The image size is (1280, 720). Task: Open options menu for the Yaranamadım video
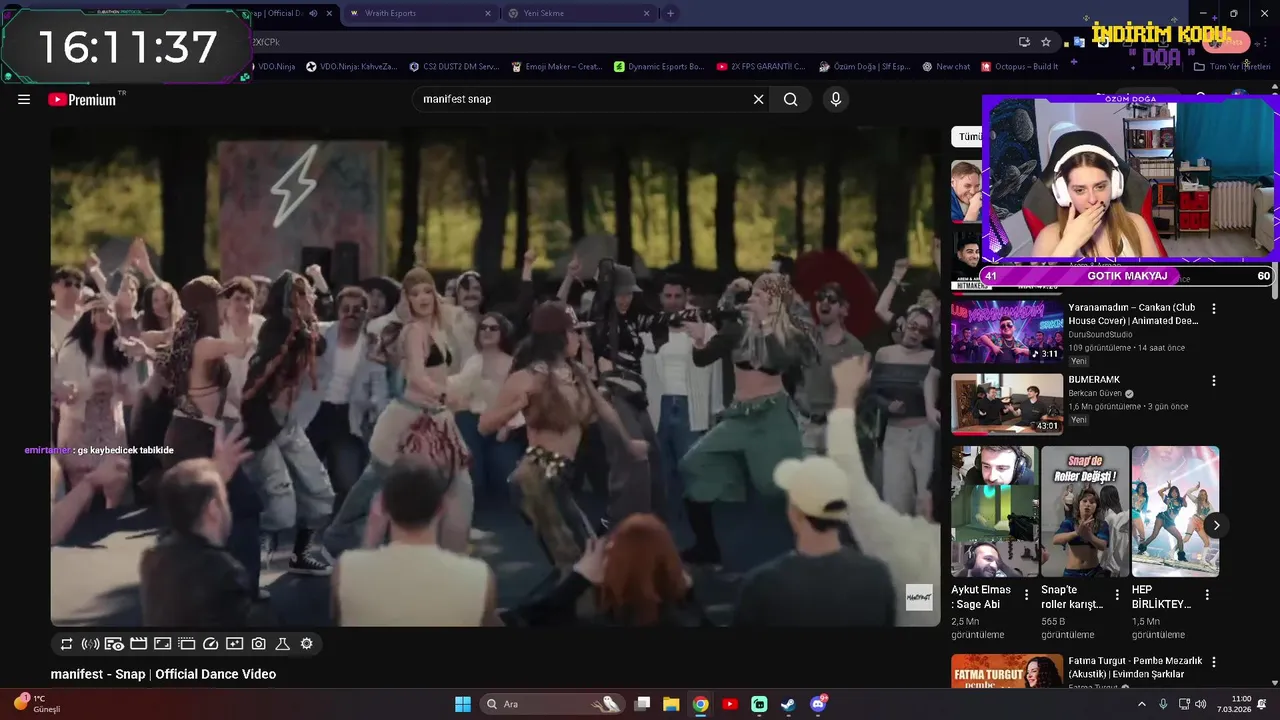click(1214, 309)
